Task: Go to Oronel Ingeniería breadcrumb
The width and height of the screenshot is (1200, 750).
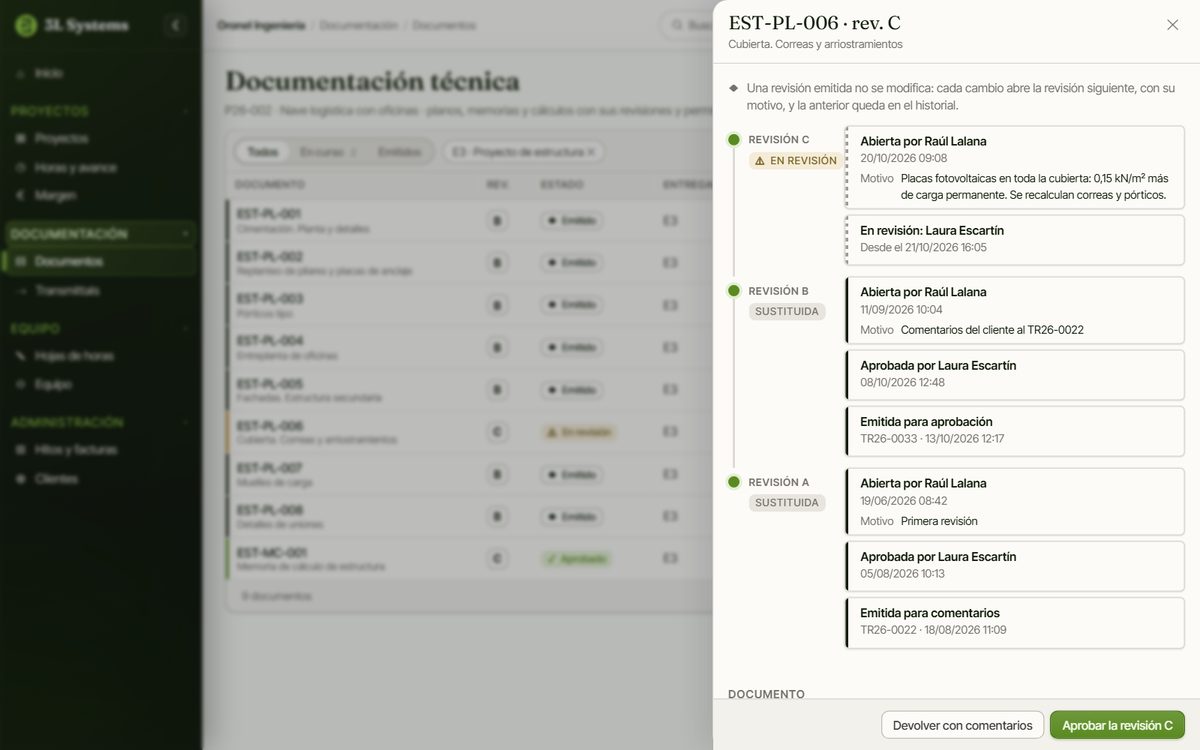Action: click(x=261, y=25)
